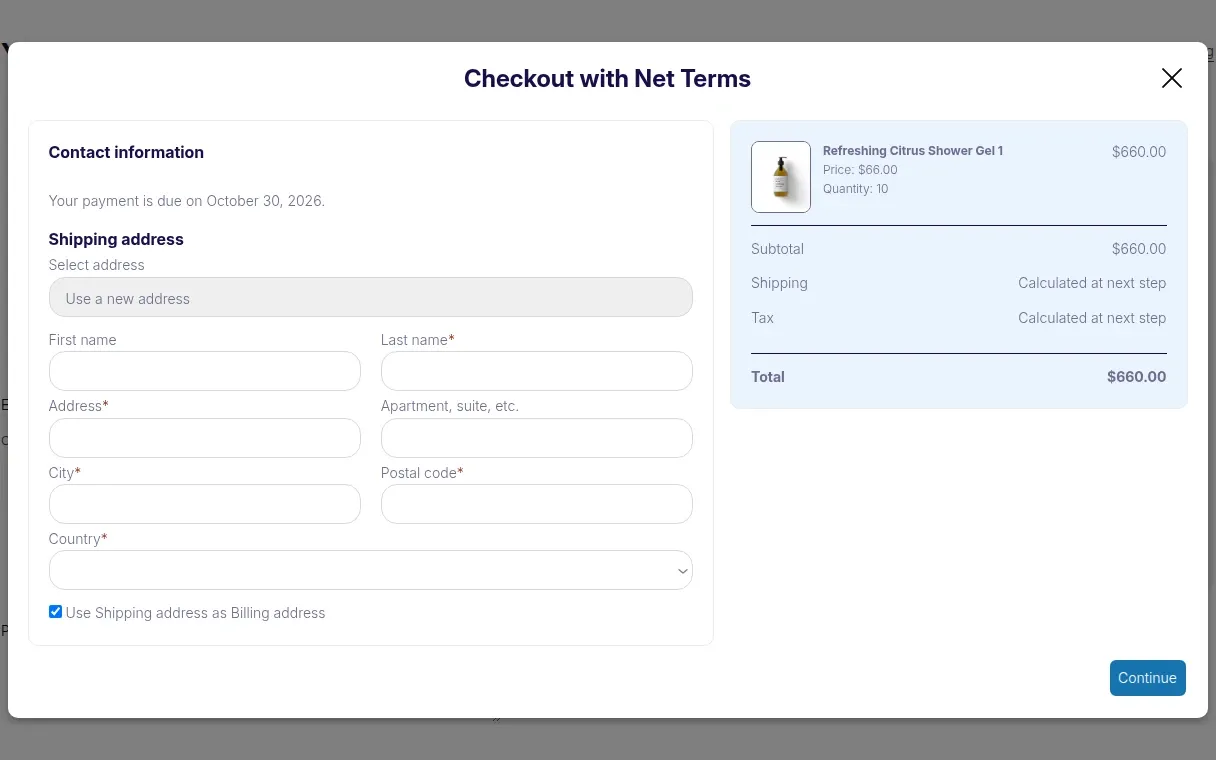Image resolution: width=1216 pixels, height=760 pixels.
Task: Click the Price: $66.00 text
Action: coord(860,170)
